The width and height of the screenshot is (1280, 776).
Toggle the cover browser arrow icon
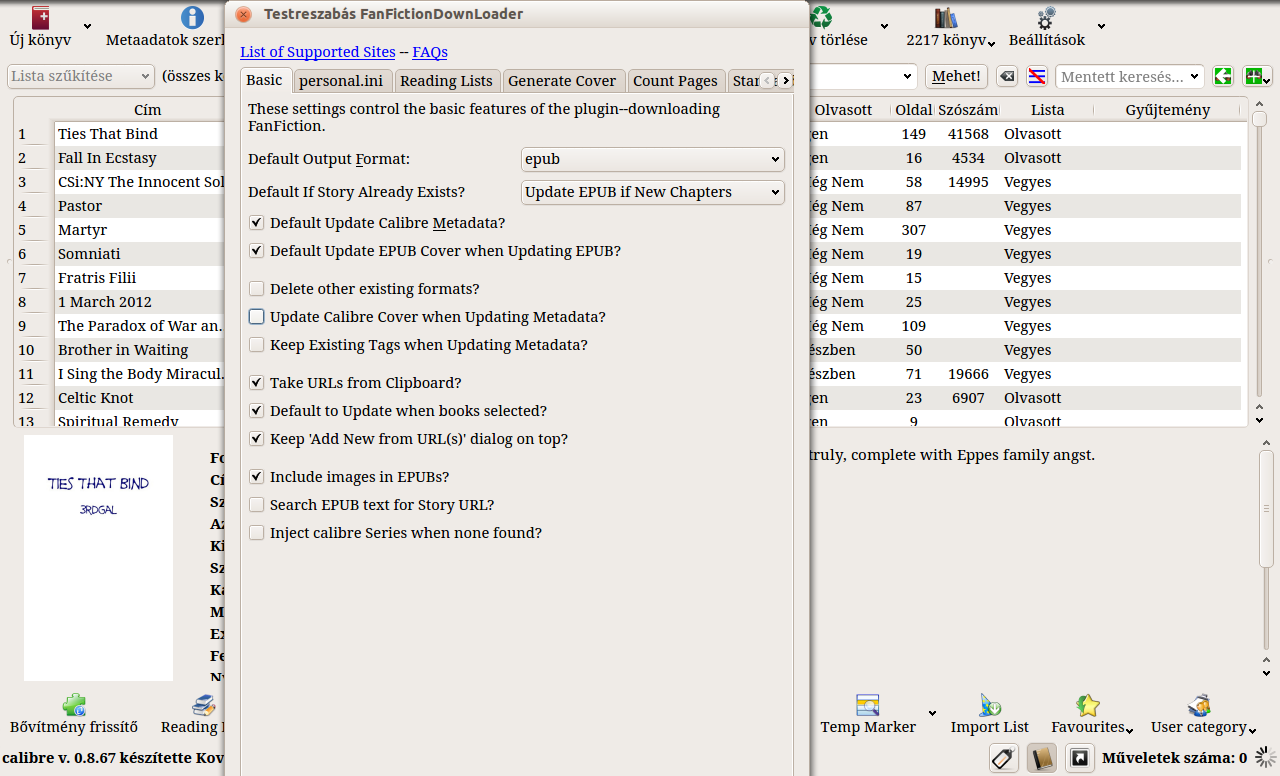coord(1079,759)
